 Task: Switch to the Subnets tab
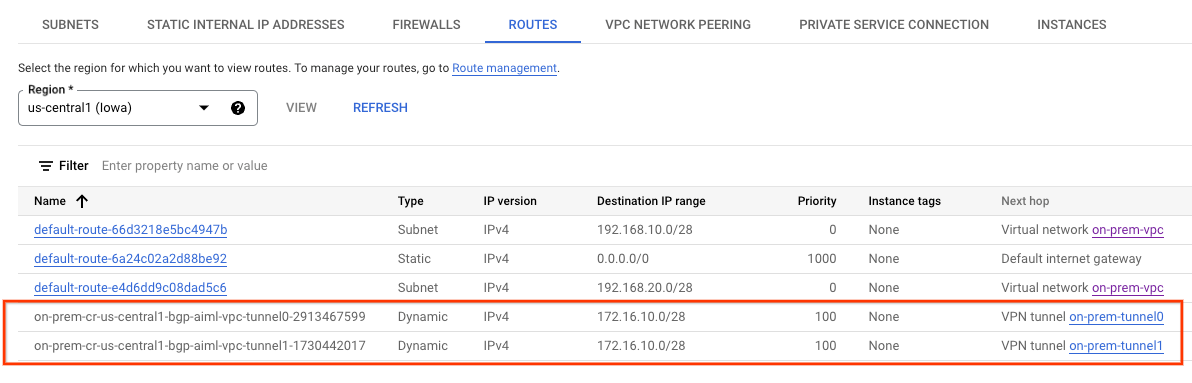(x=71, y=25)
